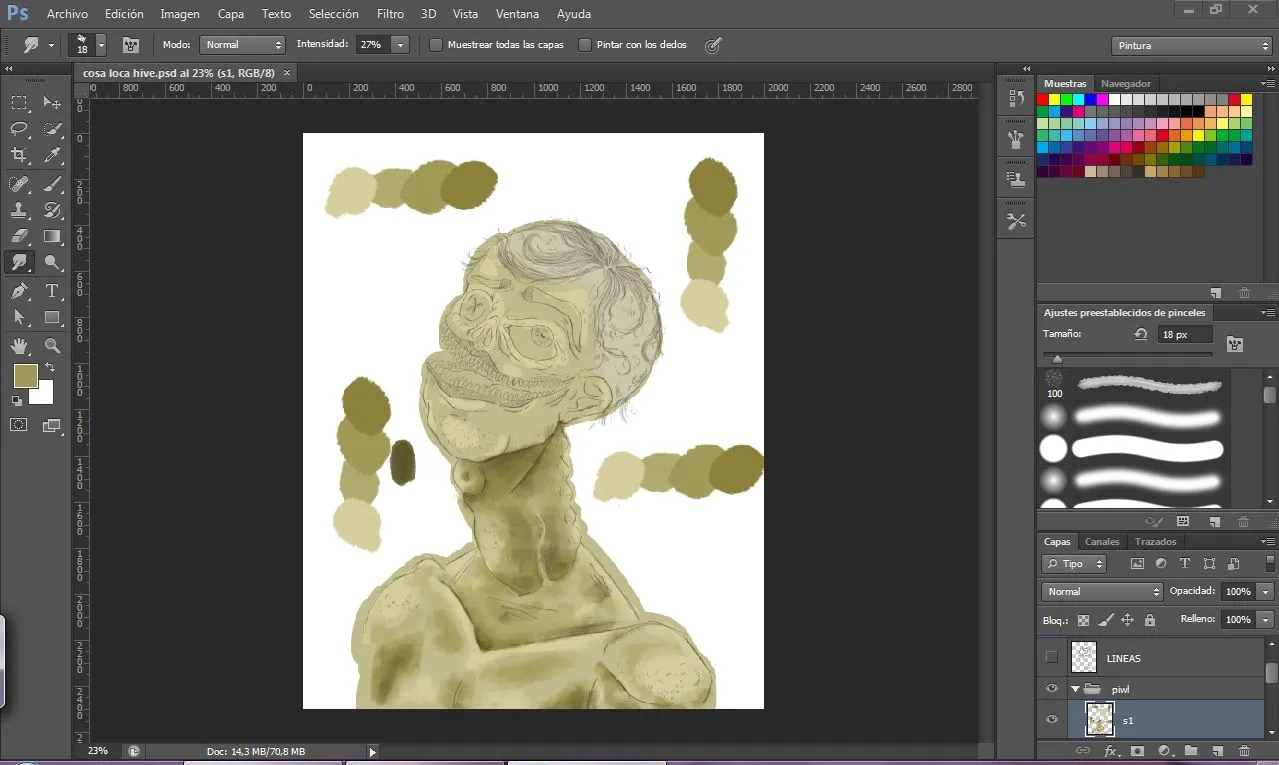Choose the Horizontal Type tool
Viewport: 1279px width, 765px height.
(x=52, y=291)
